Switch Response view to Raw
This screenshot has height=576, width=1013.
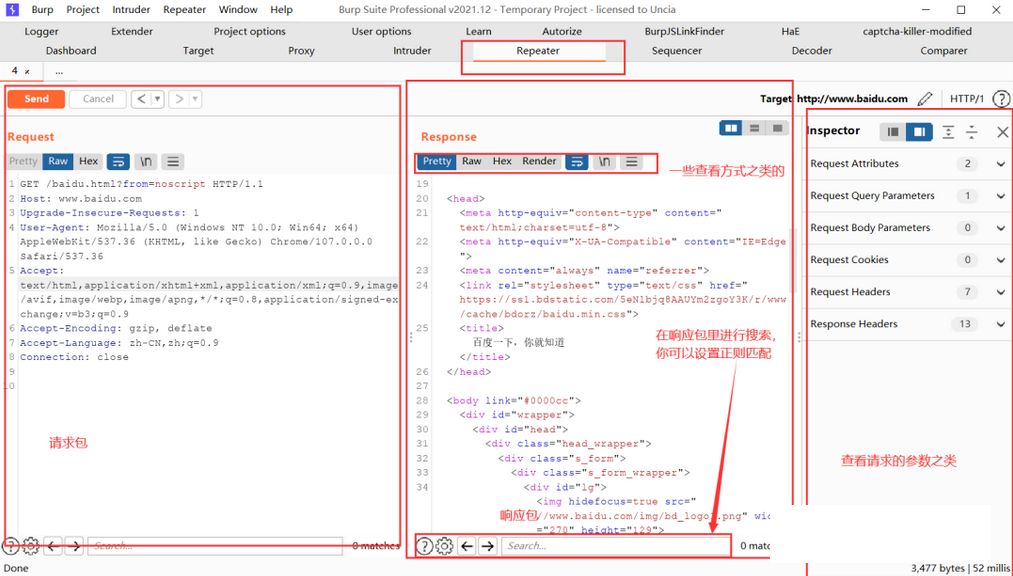(x=472, y=161)
